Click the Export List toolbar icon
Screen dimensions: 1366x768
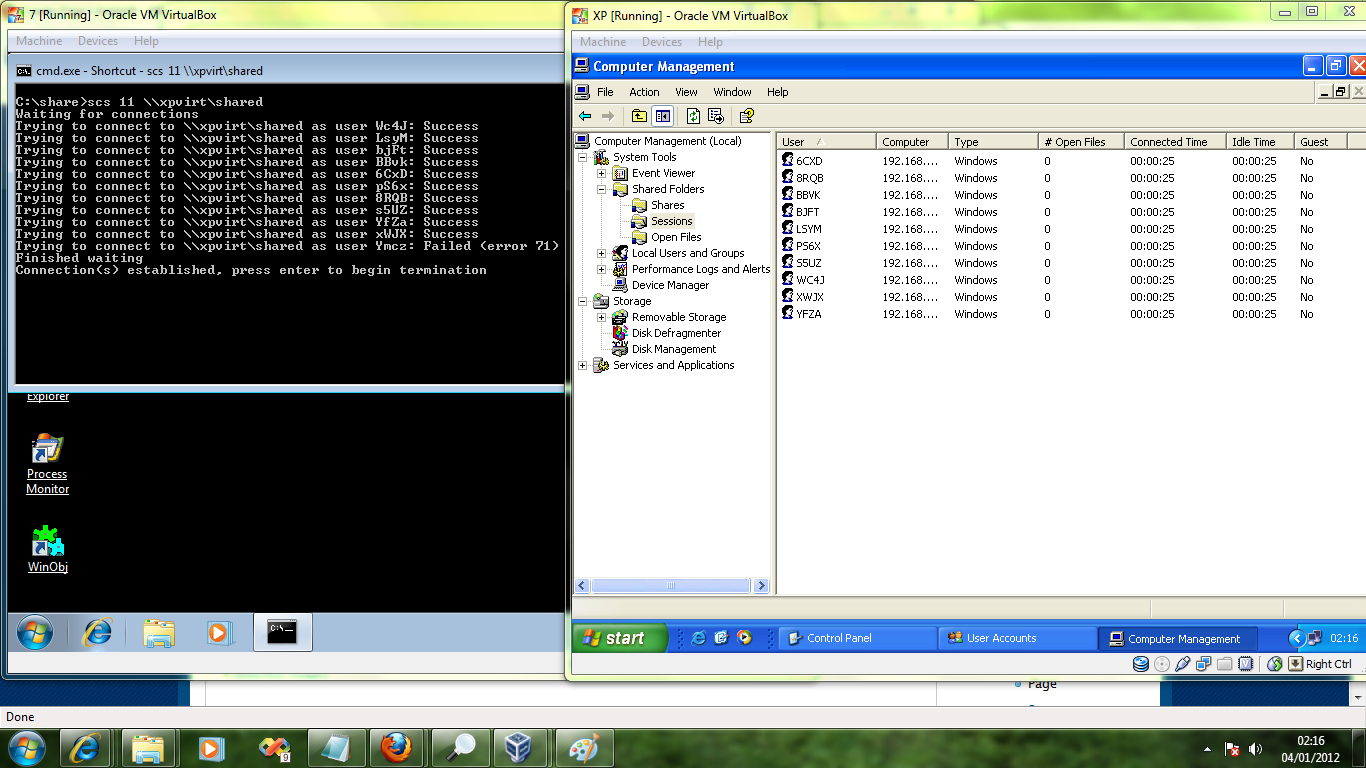[715, 115]
